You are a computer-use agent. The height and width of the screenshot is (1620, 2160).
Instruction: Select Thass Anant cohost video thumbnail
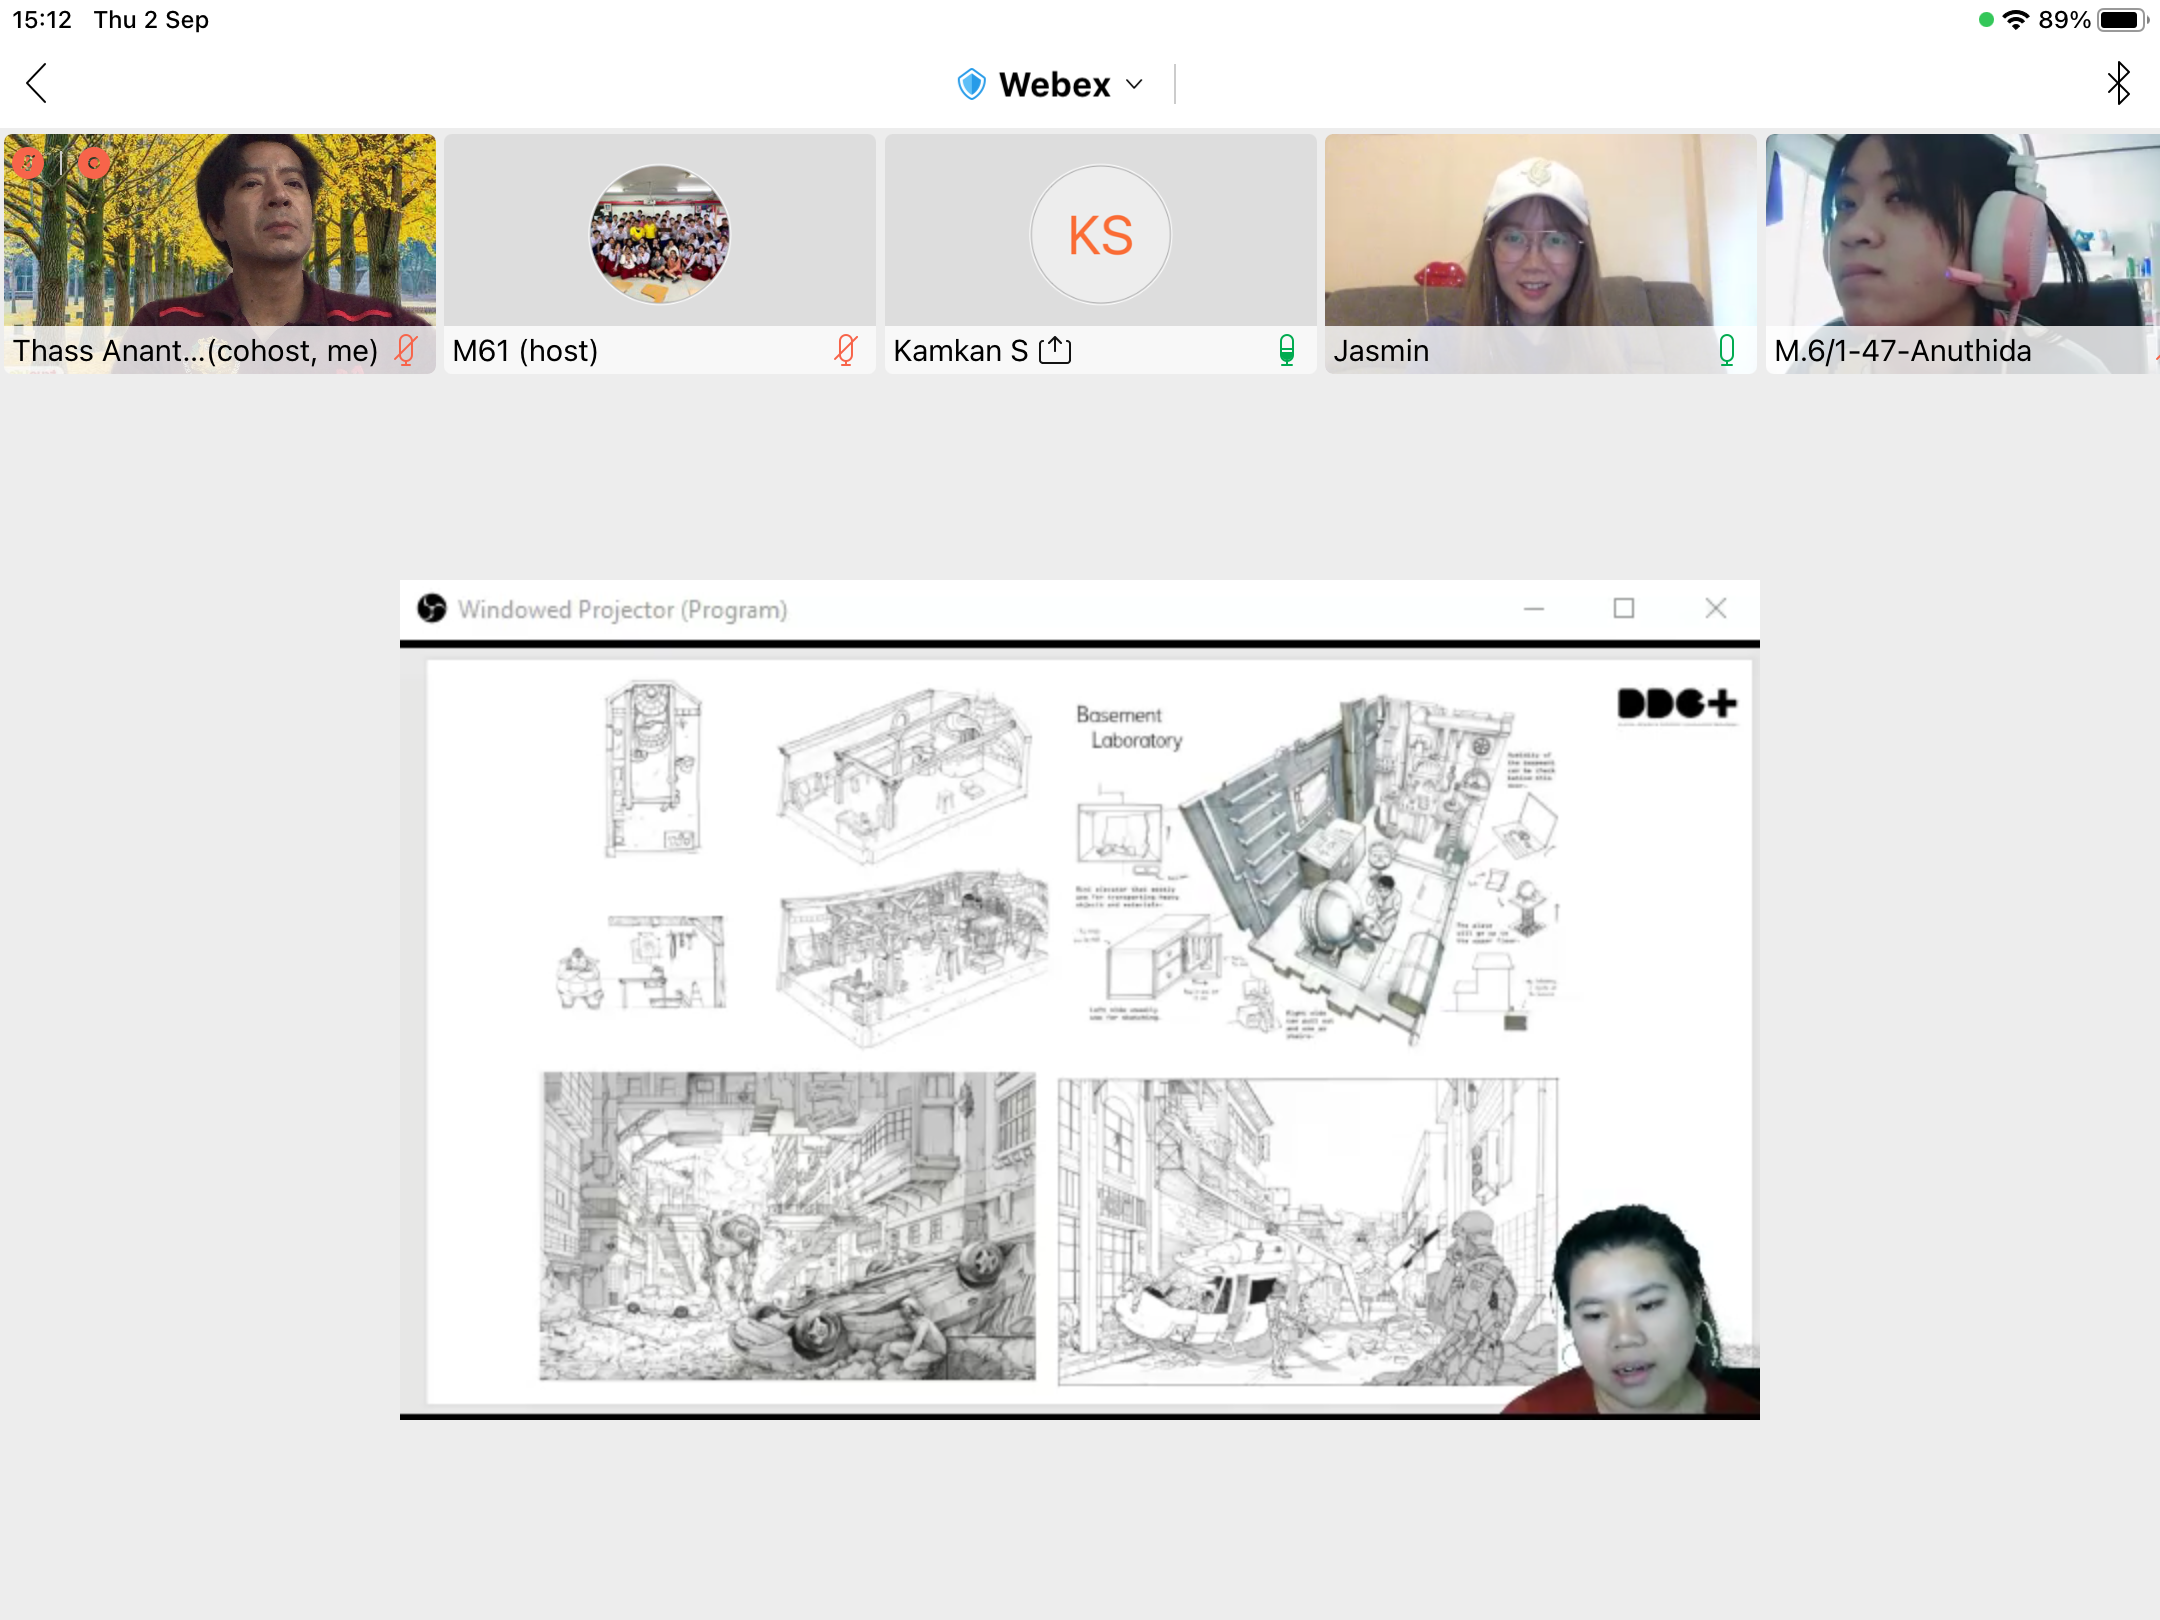tap(220, 253)
